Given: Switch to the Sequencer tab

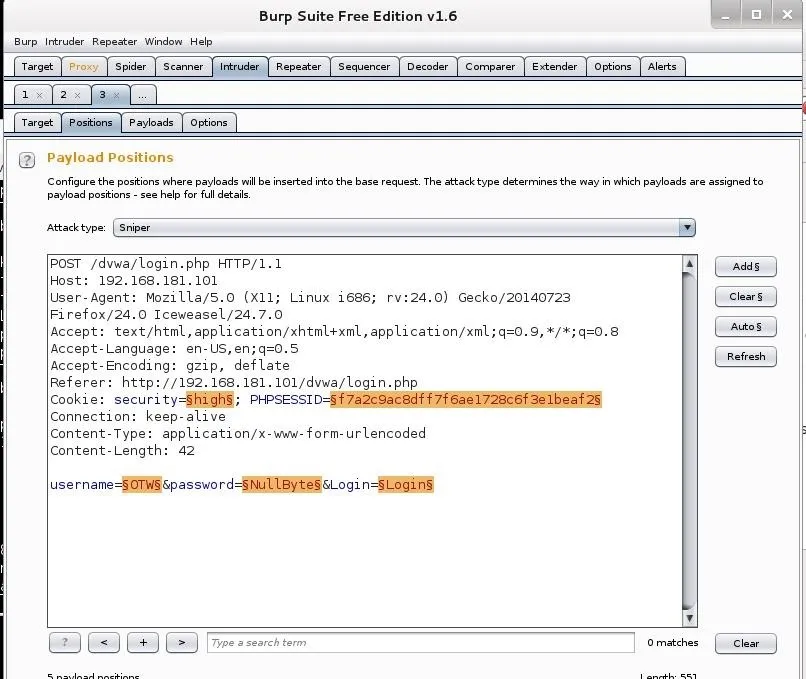Looking at the screenshot, I should coord(364,66).
